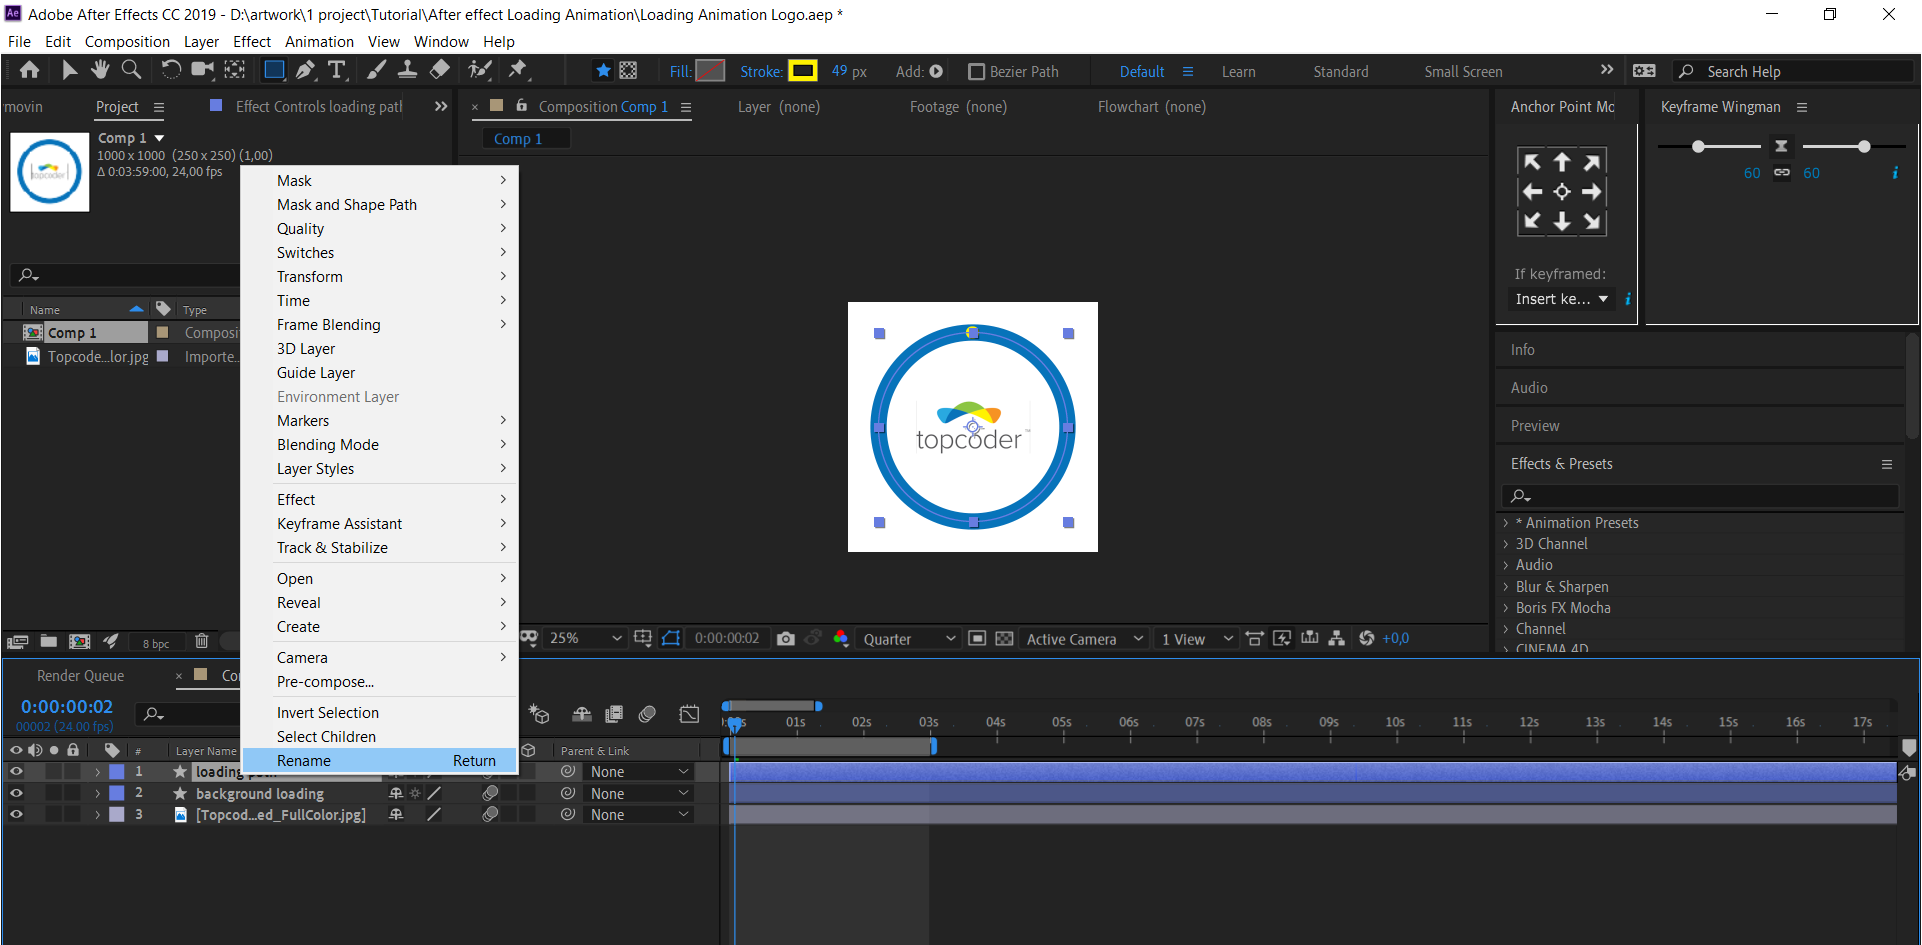Switch to the Small Screen workspace
Viewport: 1922px width, 945px height.
(x=1463, y=72)
